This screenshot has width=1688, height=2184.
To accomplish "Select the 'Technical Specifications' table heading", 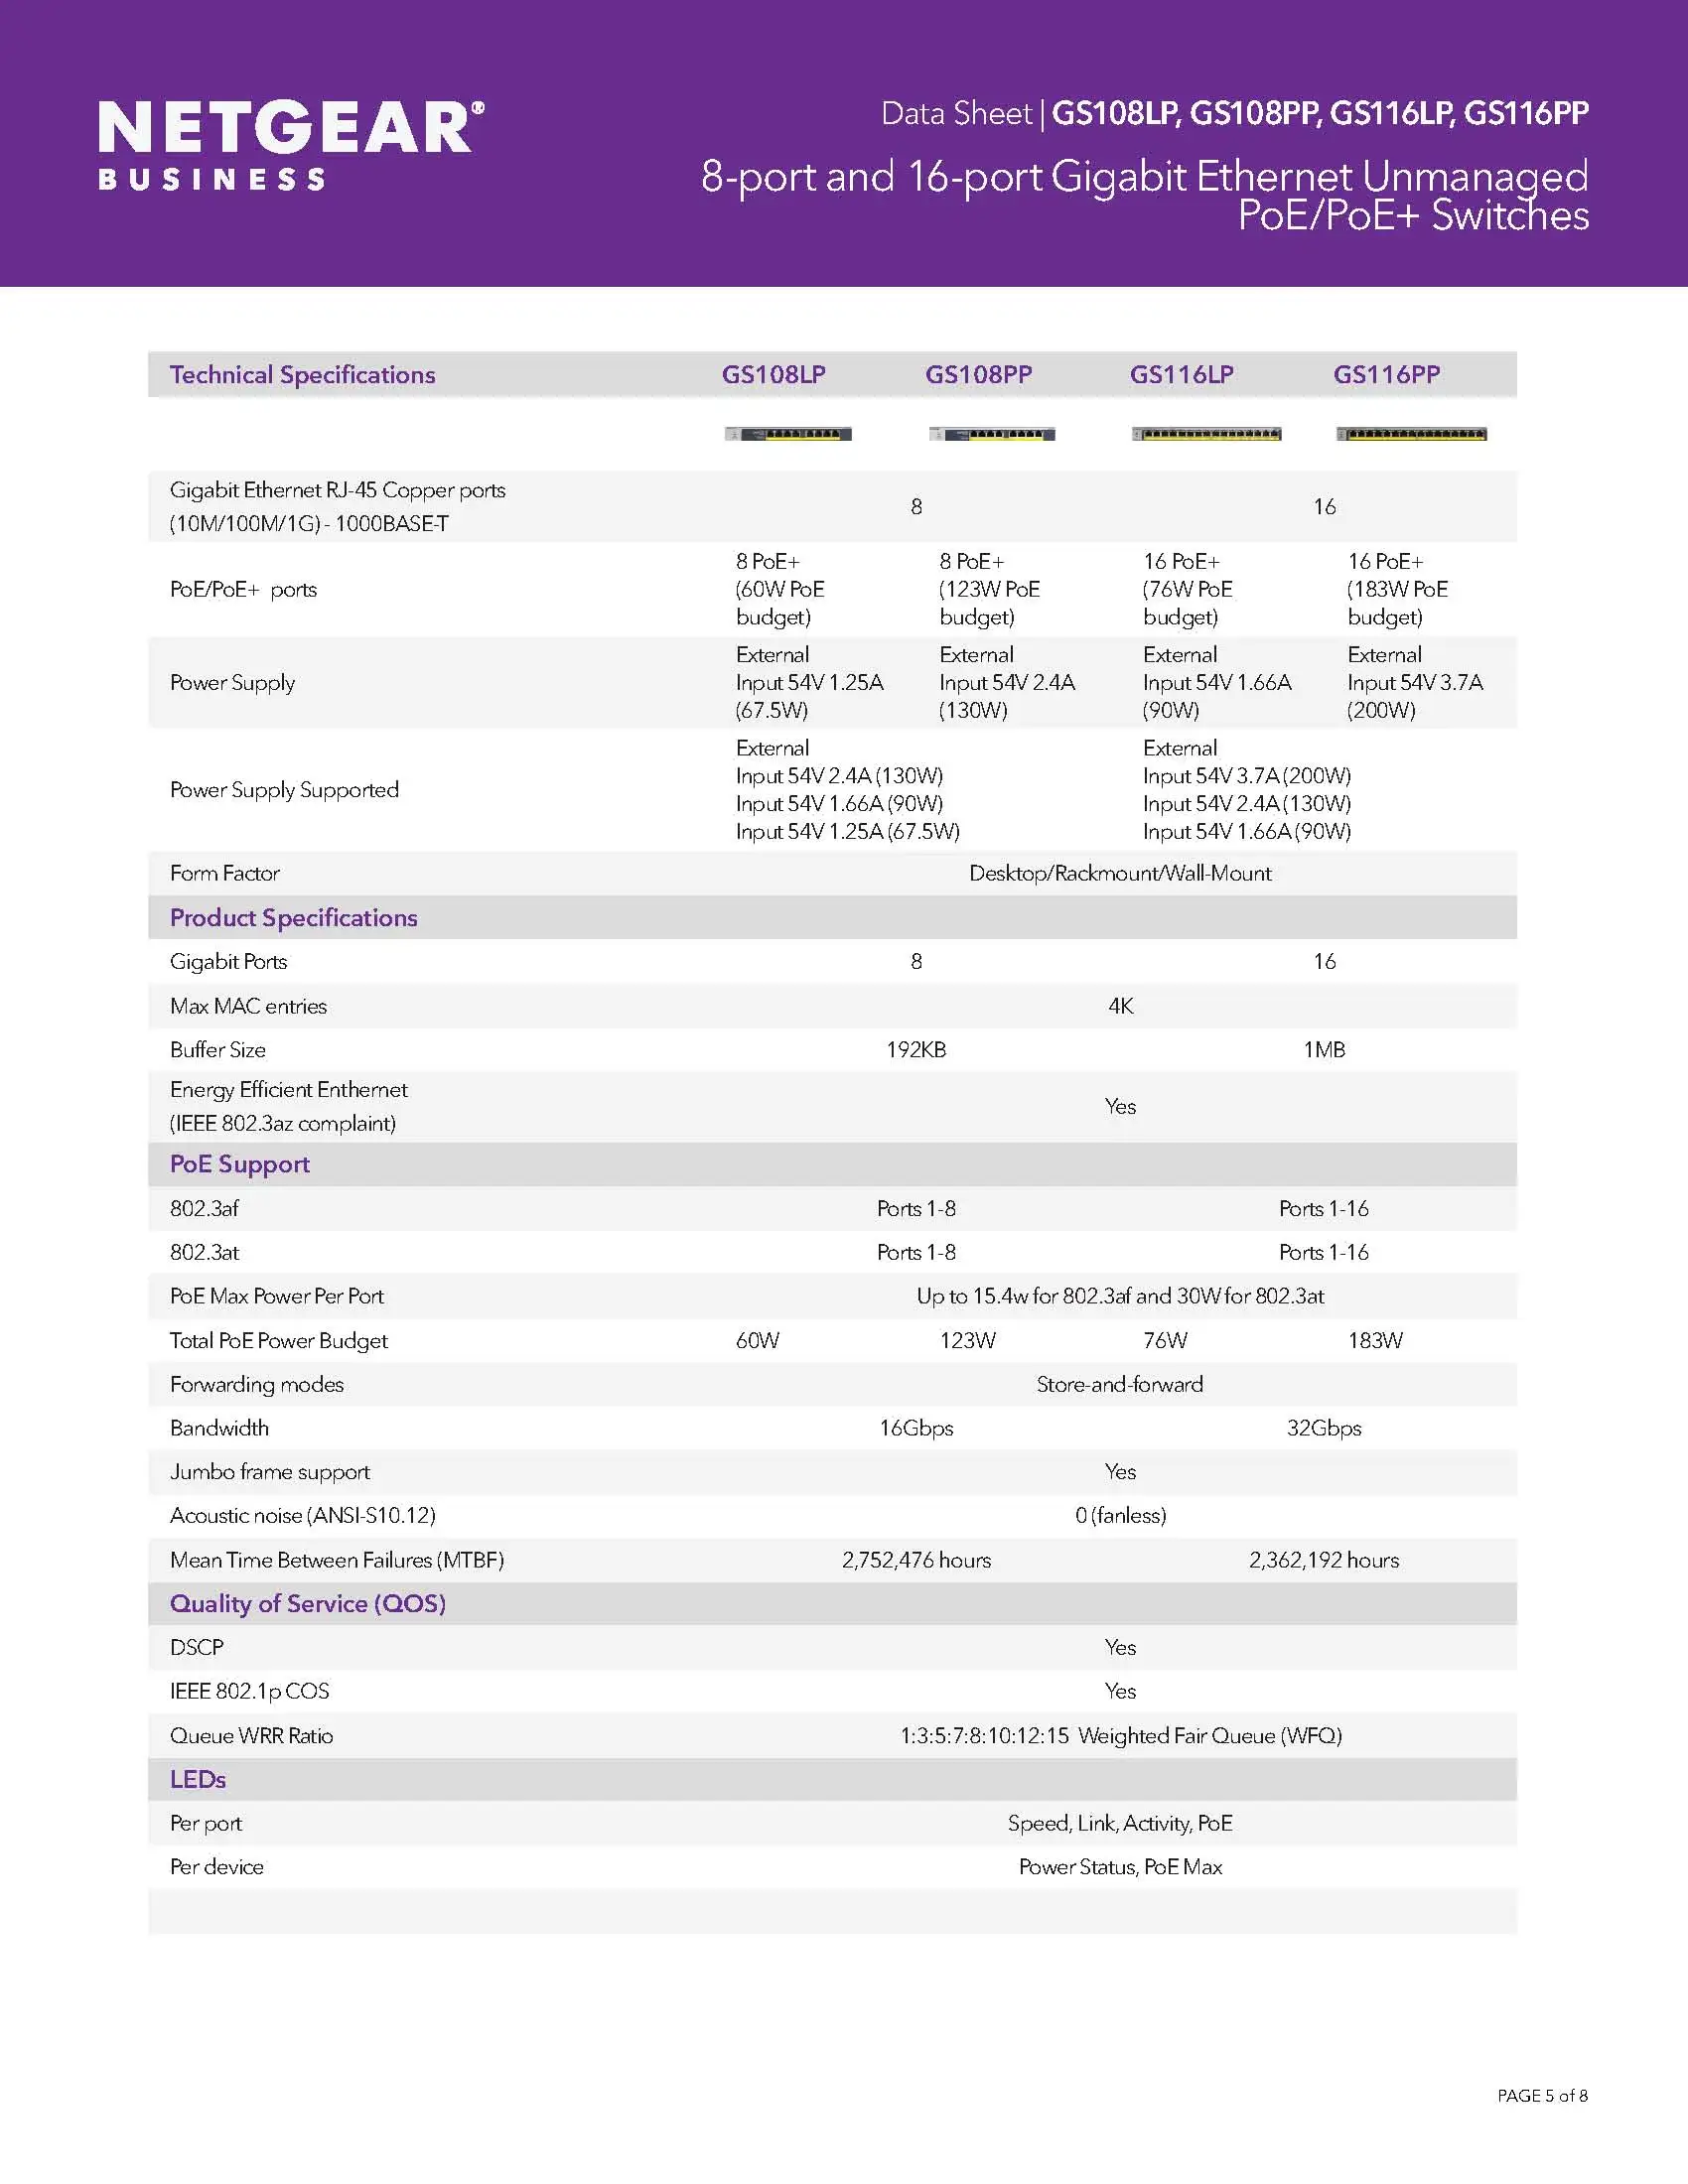I will 302,375.
